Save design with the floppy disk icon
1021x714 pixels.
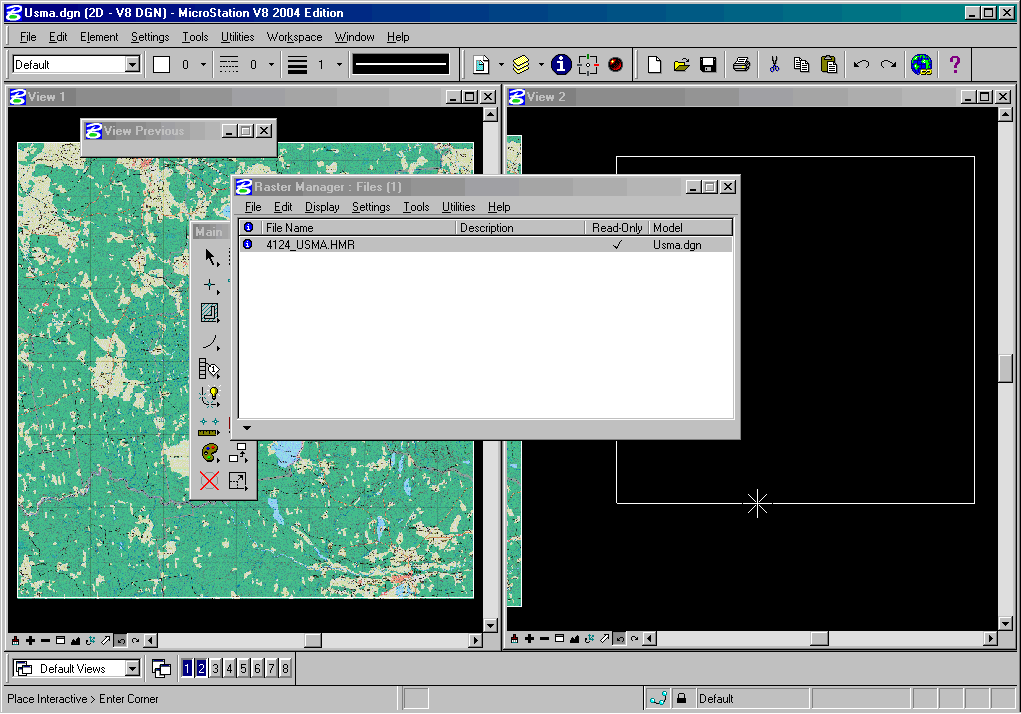(x=708, y=64)
